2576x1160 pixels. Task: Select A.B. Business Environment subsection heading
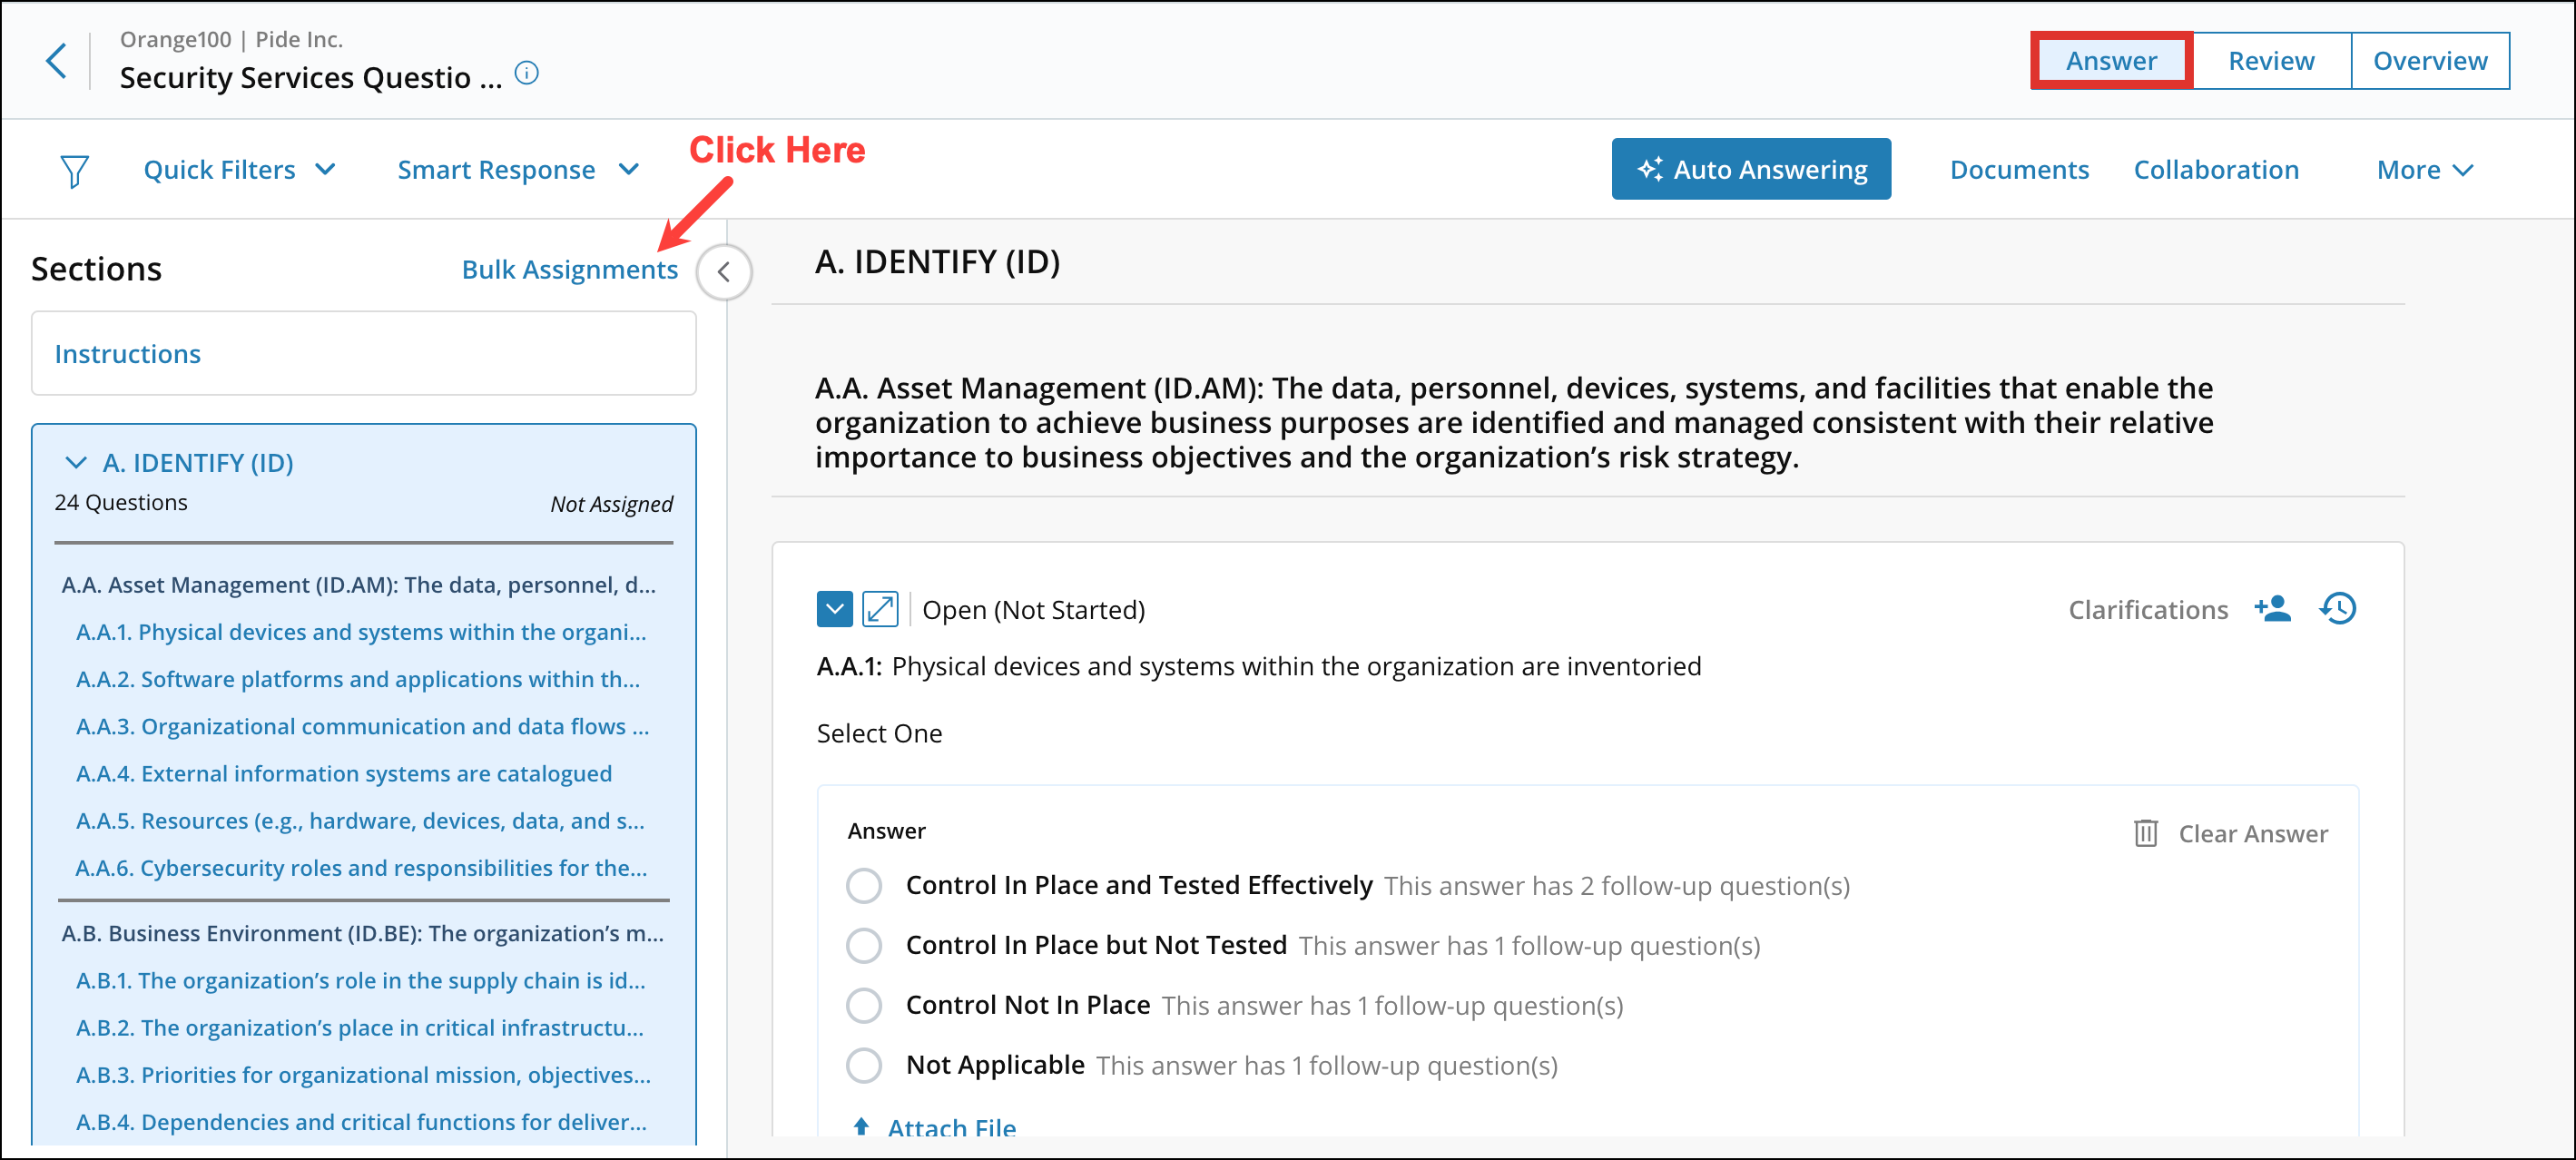[x=362, y=933]
